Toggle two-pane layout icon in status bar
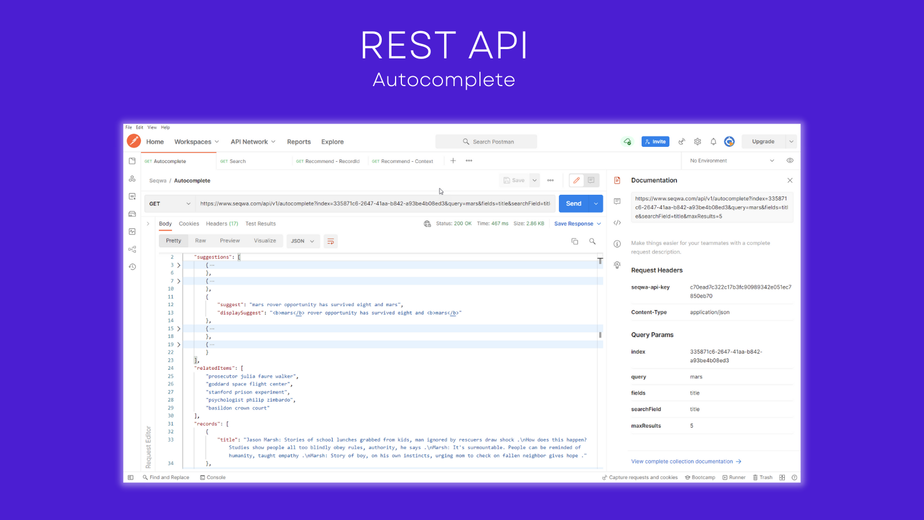This screenshot has width=924, height=520. pyautogui.click(x=782, y=478)
